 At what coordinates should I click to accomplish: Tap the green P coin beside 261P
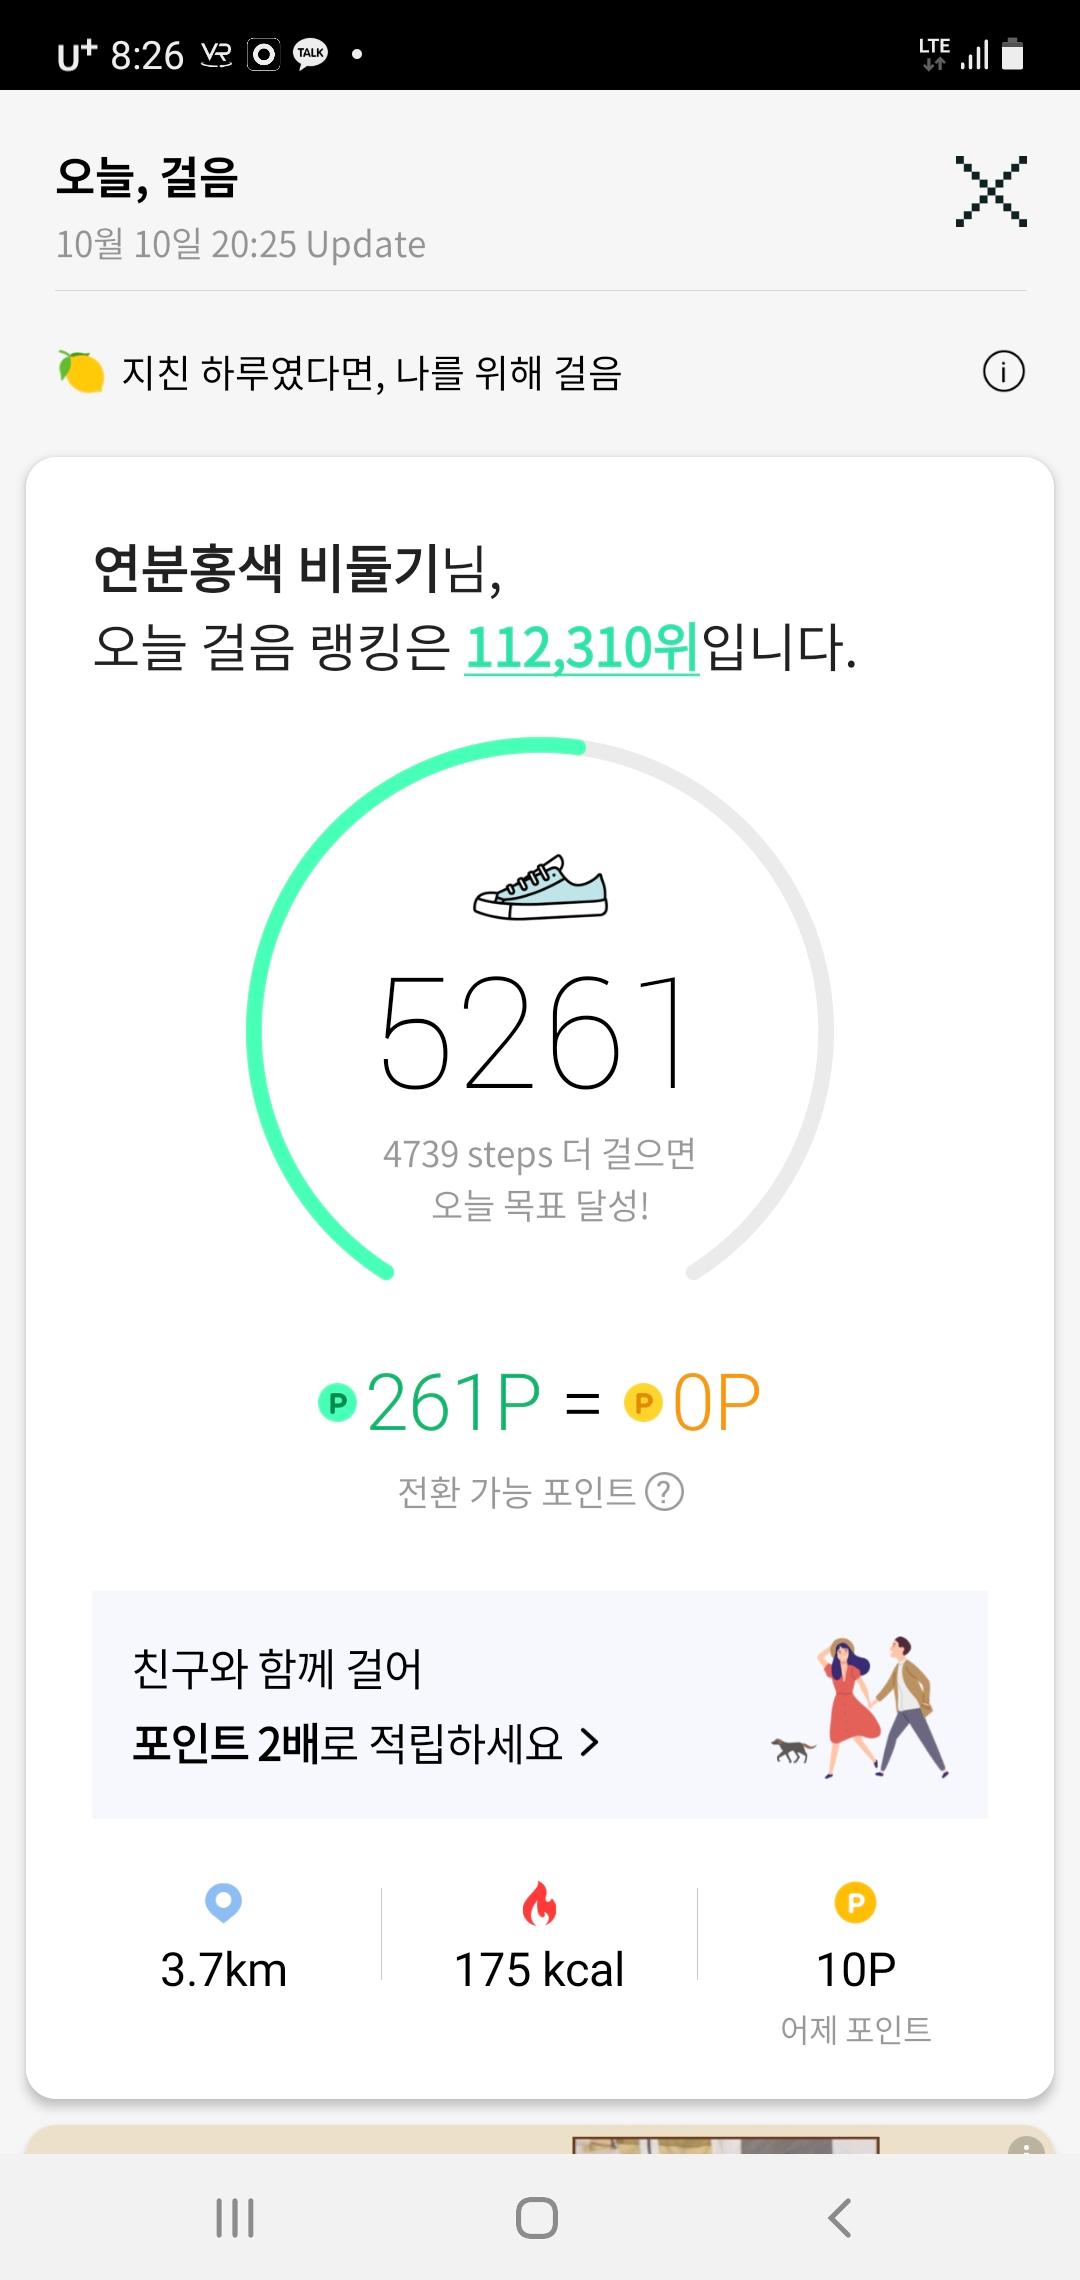338,1403
